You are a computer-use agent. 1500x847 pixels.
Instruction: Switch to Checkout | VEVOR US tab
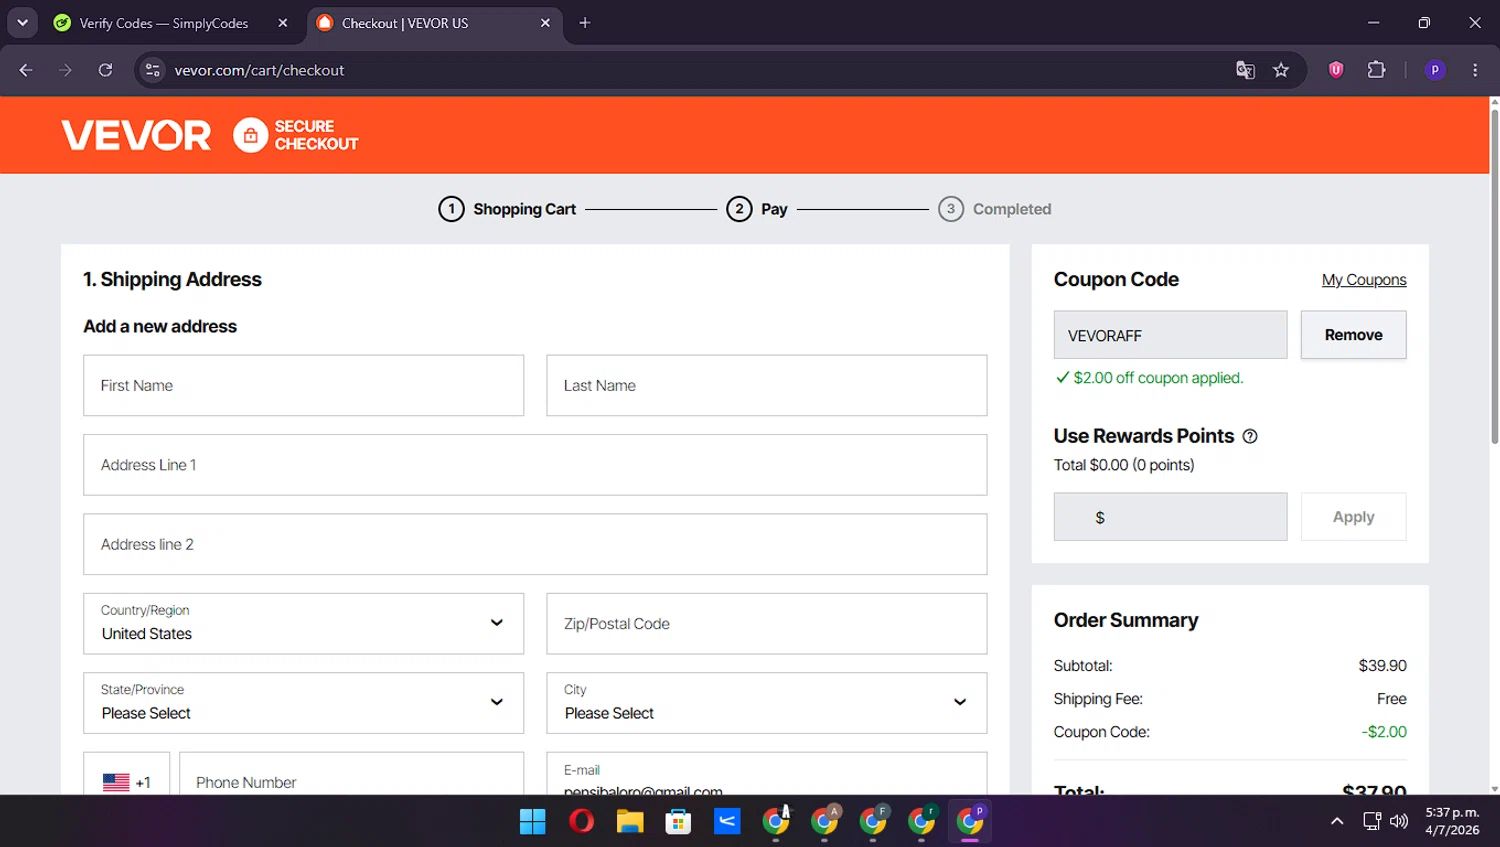coord(435,23)
